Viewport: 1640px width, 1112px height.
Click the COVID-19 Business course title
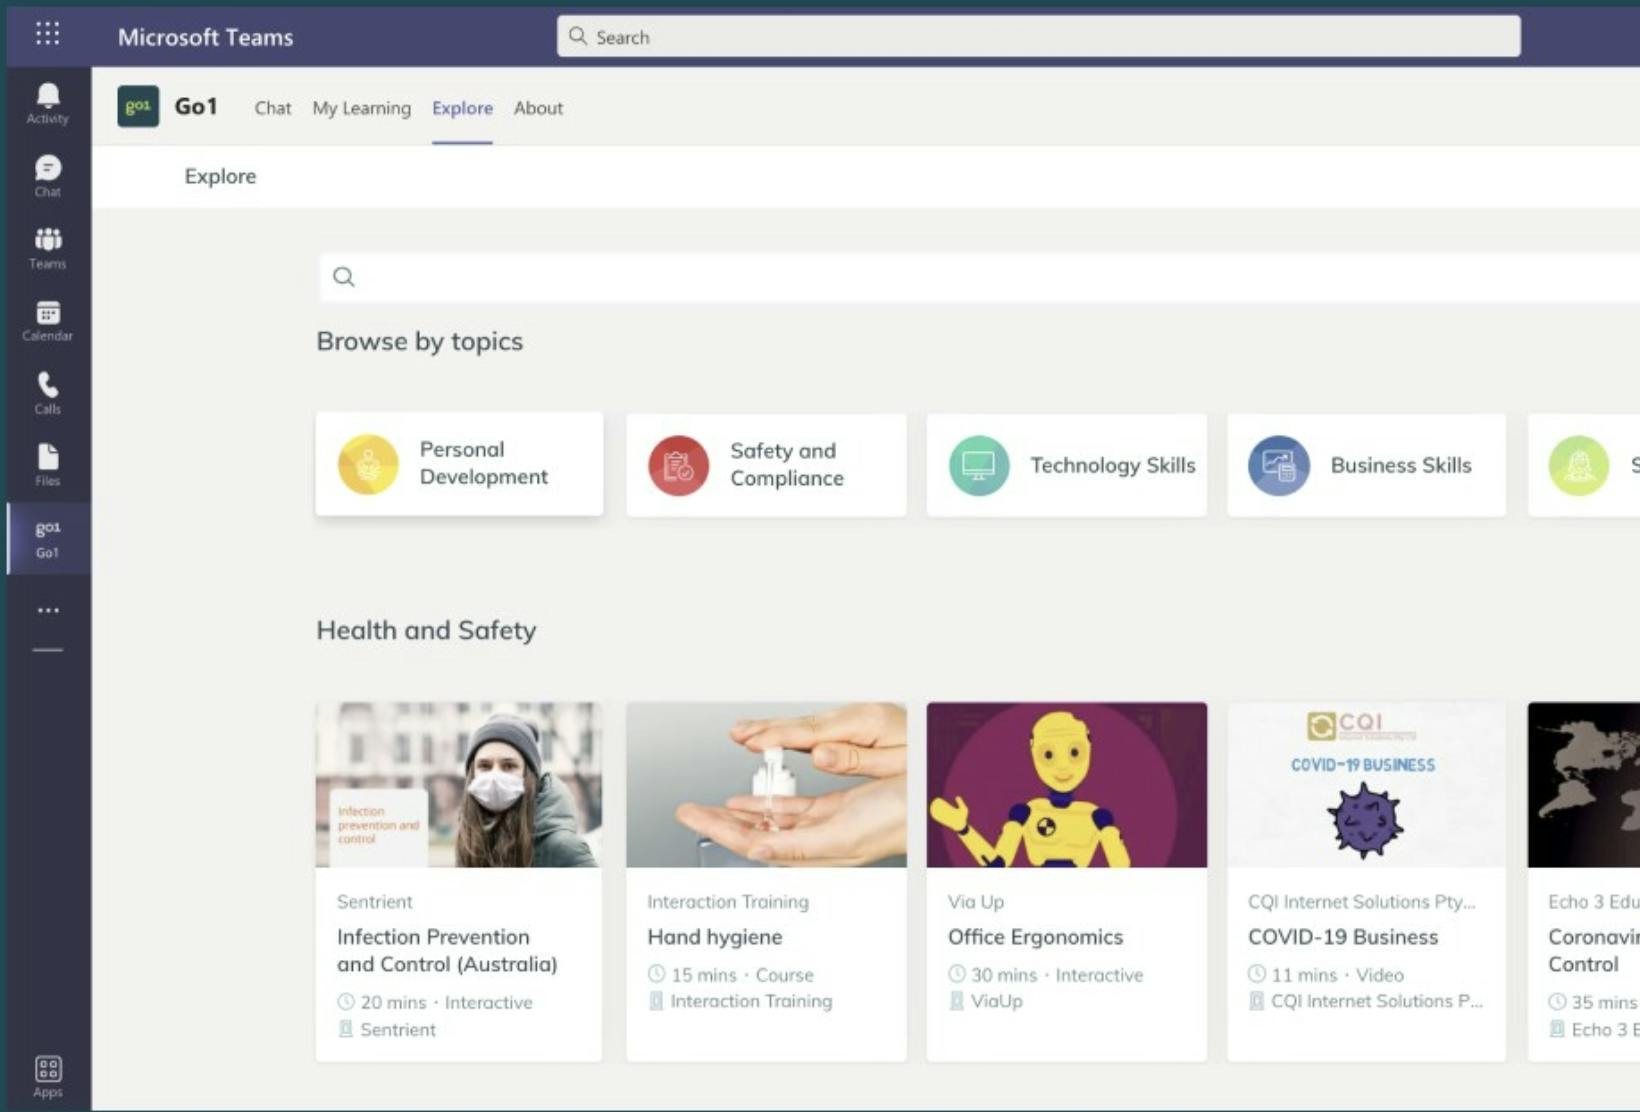[x=1343, y=937]
